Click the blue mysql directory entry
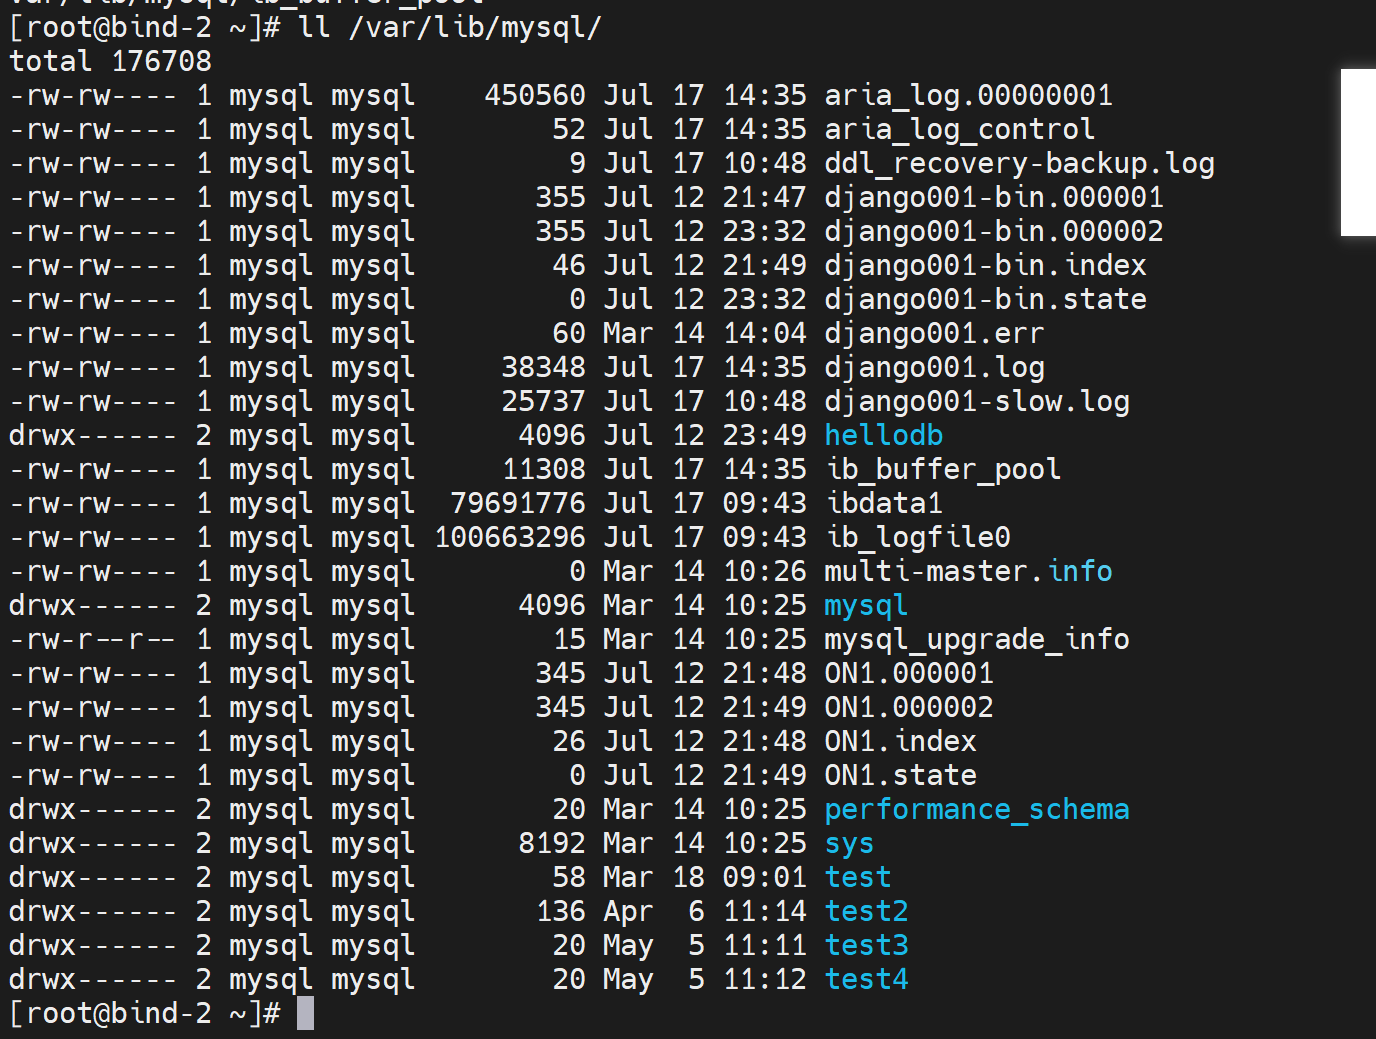The height and width of the screenshot is (1039, 1376). (x=865, y=605)
